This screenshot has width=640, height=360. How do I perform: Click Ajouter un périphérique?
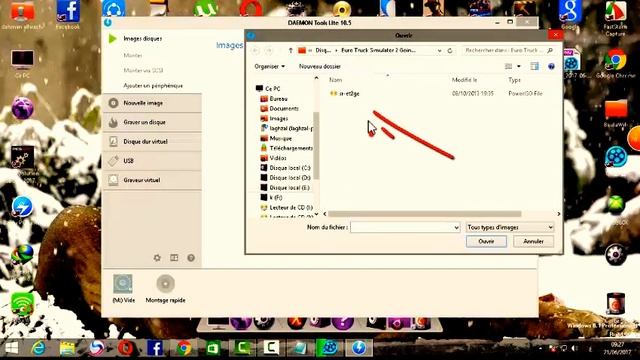(x=153, y=86)
